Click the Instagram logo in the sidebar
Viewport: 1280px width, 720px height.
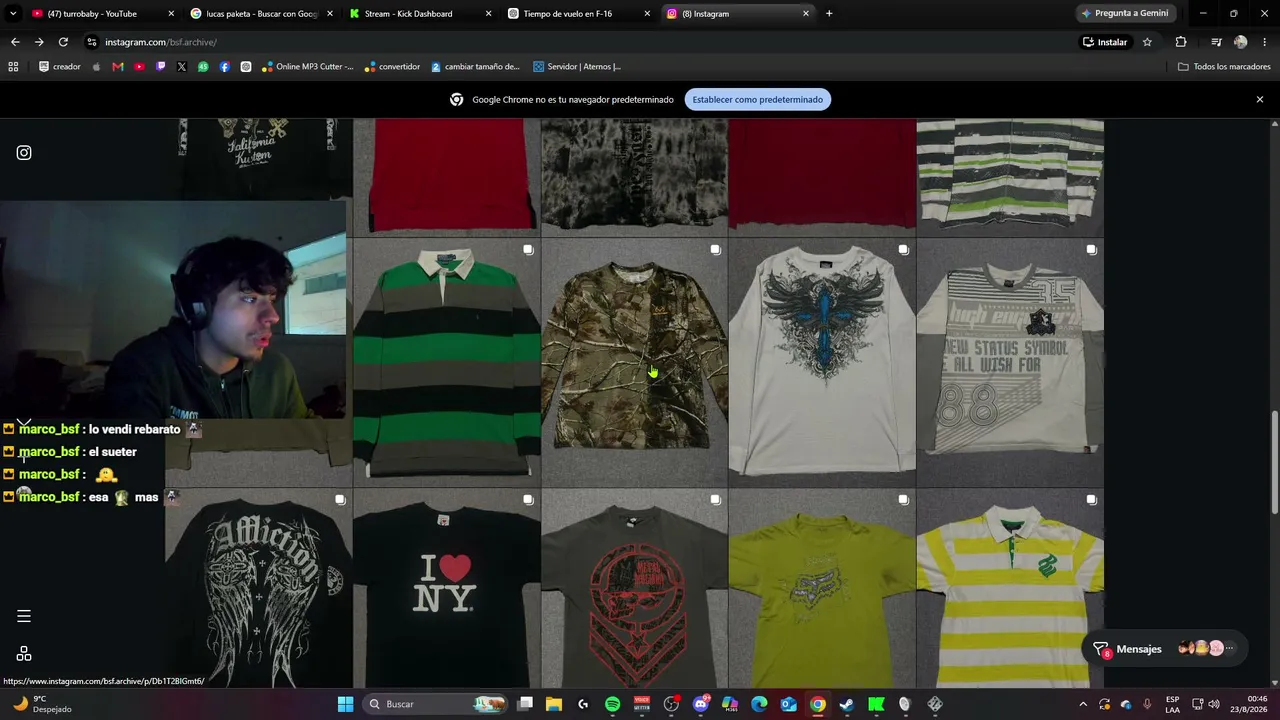[x=24, y=153]
